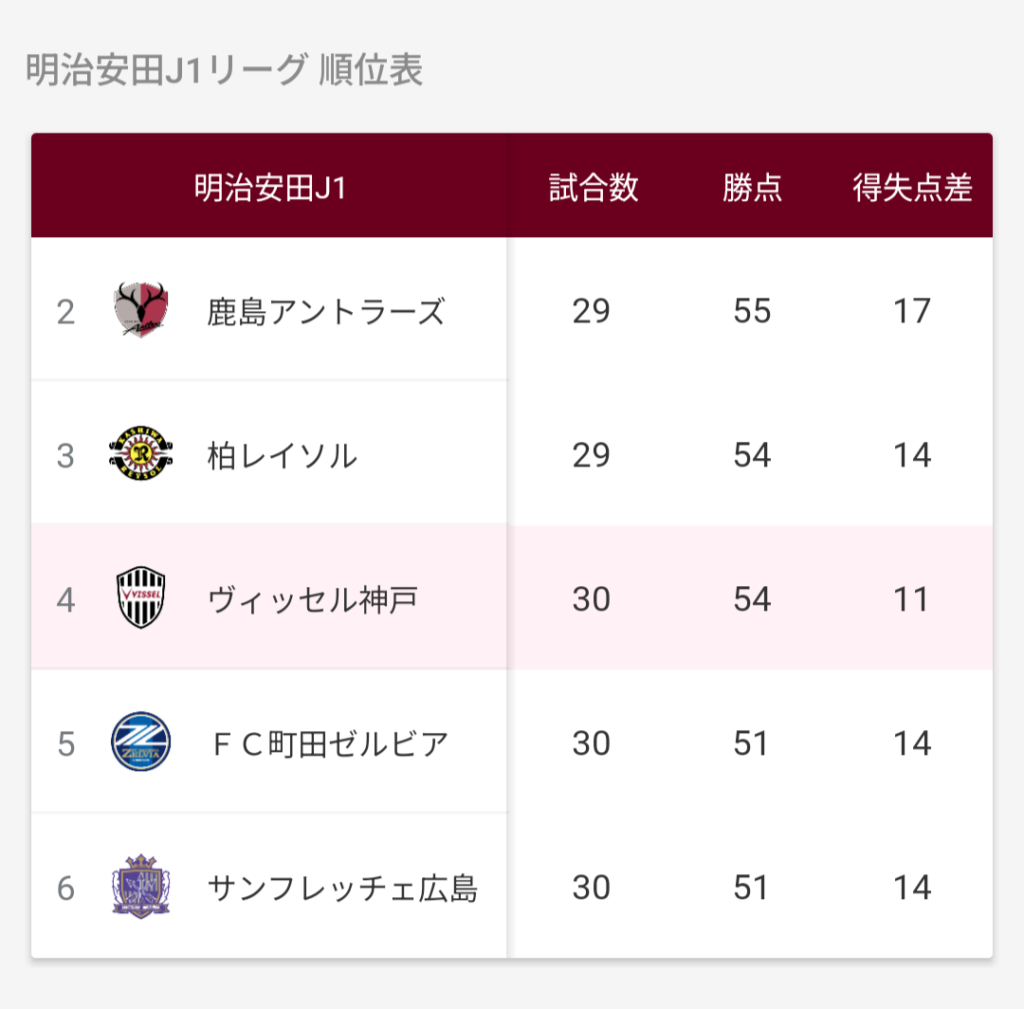Click the FC Machida Zelvia crest
Screen dimensions: 1024x1009
coord(141,742)
